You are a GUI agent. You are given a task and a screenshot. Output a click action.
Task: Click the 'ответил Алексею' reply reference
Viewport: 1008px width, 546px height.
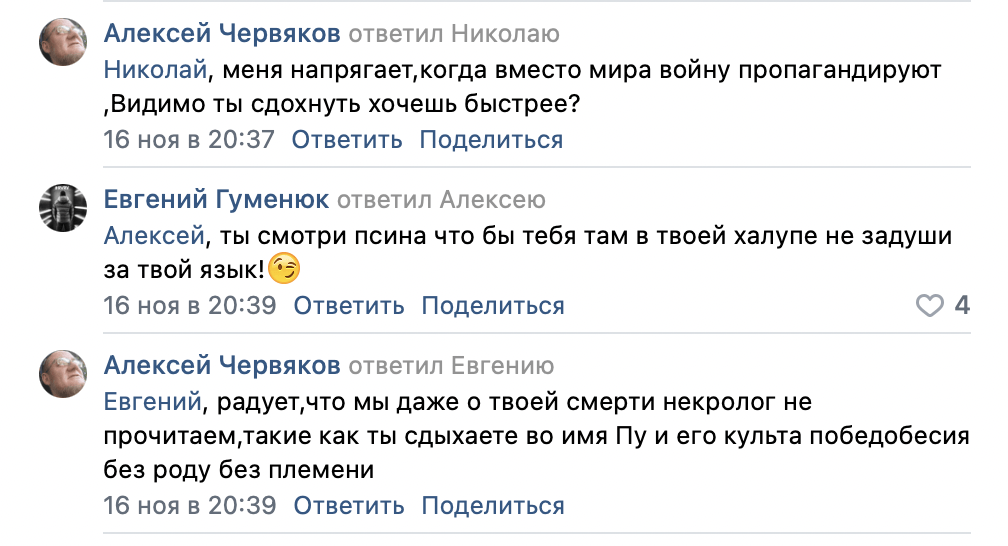(441, 201)
